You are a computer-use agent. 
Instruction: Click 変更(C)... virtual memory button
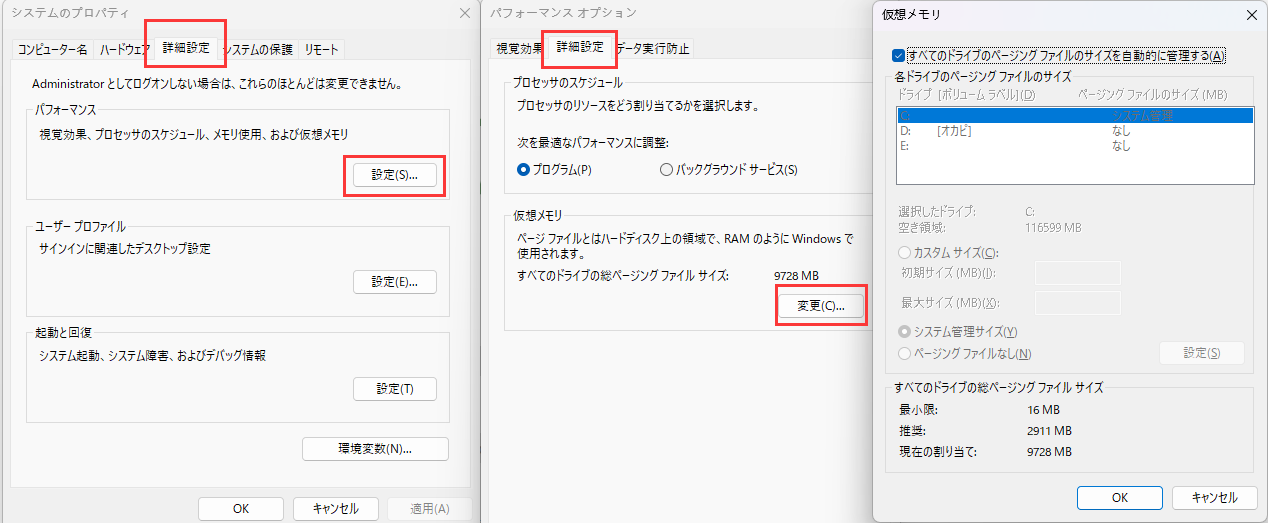click(821, 306)
